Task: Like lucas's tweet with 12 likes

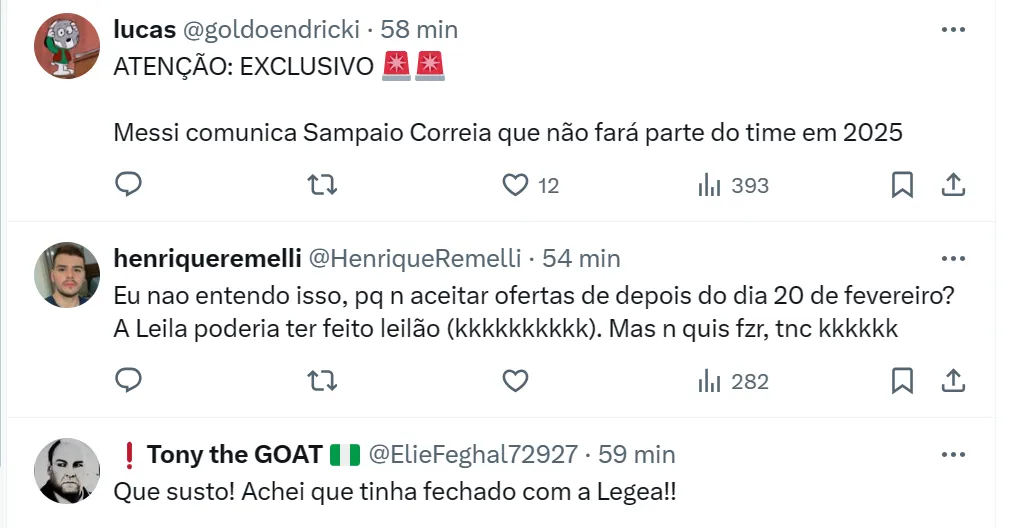Action: (515, 185)
